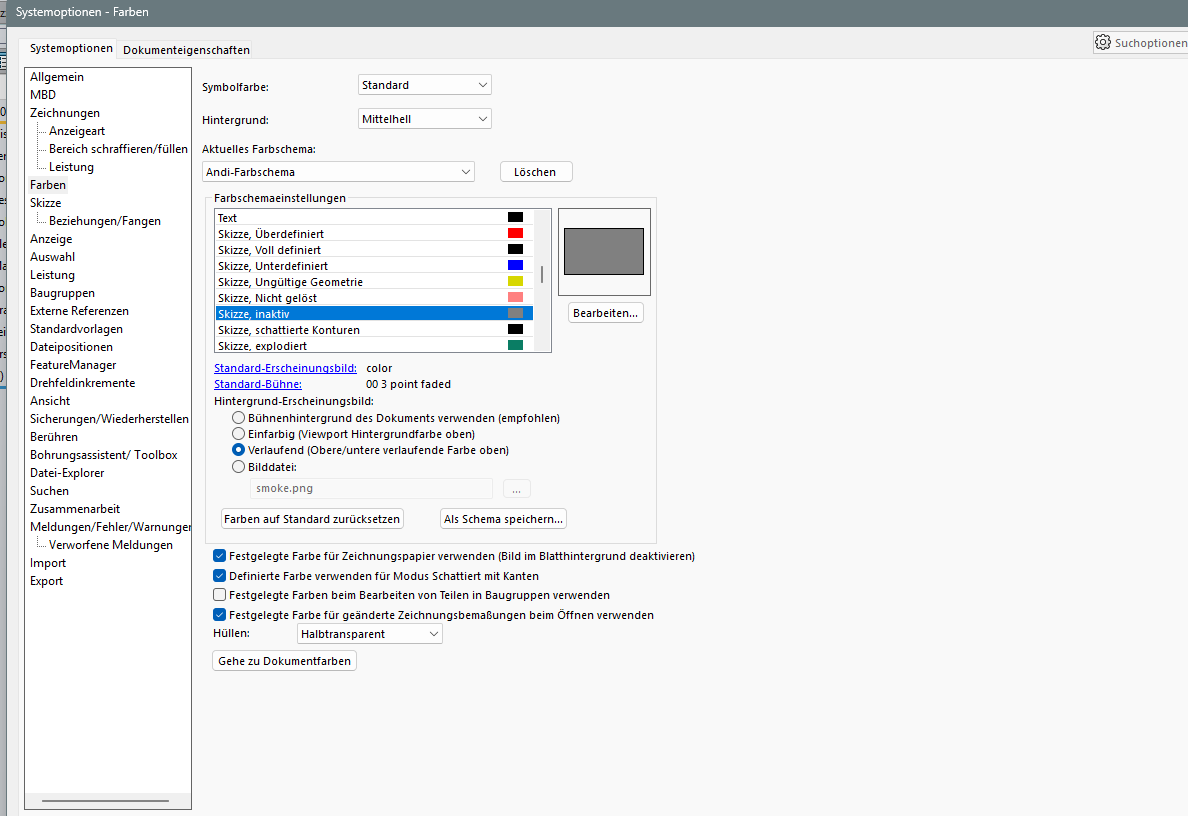The width and height of the screenshot is (1188, 816).
Task: Click the red swatch for Skizze, Überdefiniert
Action: click(515, 233)
